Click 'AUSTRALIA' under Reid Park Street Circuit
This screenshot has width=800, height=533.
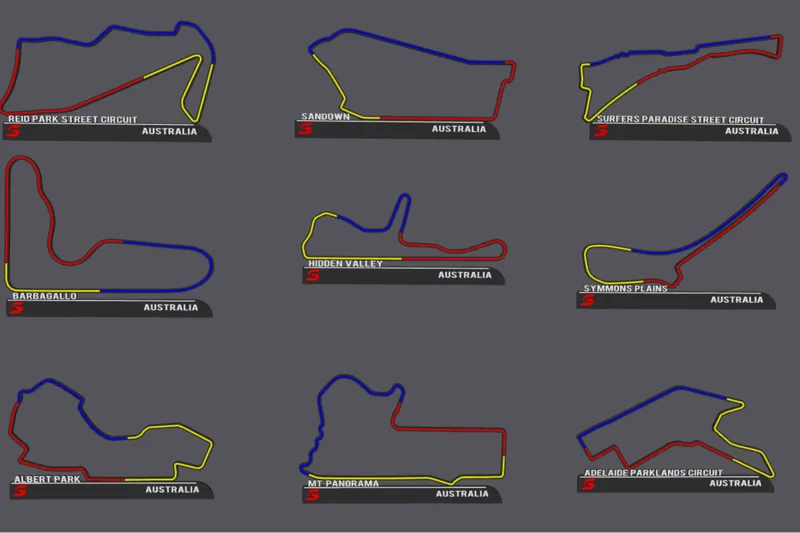169,131
